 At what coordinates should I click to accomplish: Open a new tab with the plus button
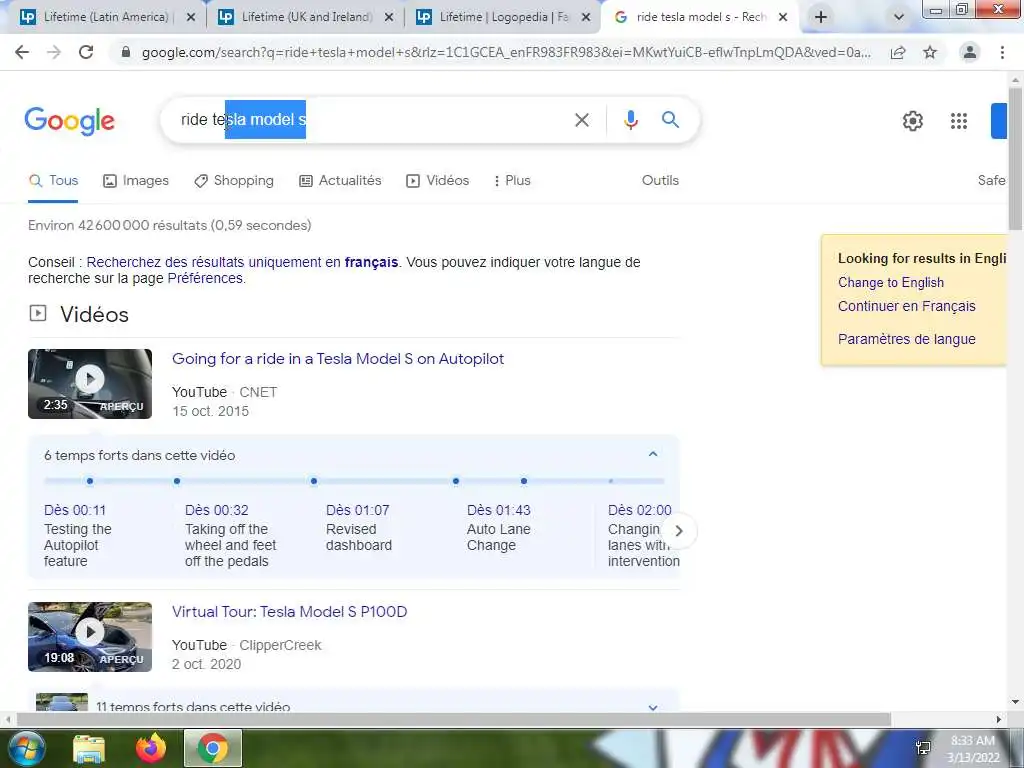[x=821, y=17]
